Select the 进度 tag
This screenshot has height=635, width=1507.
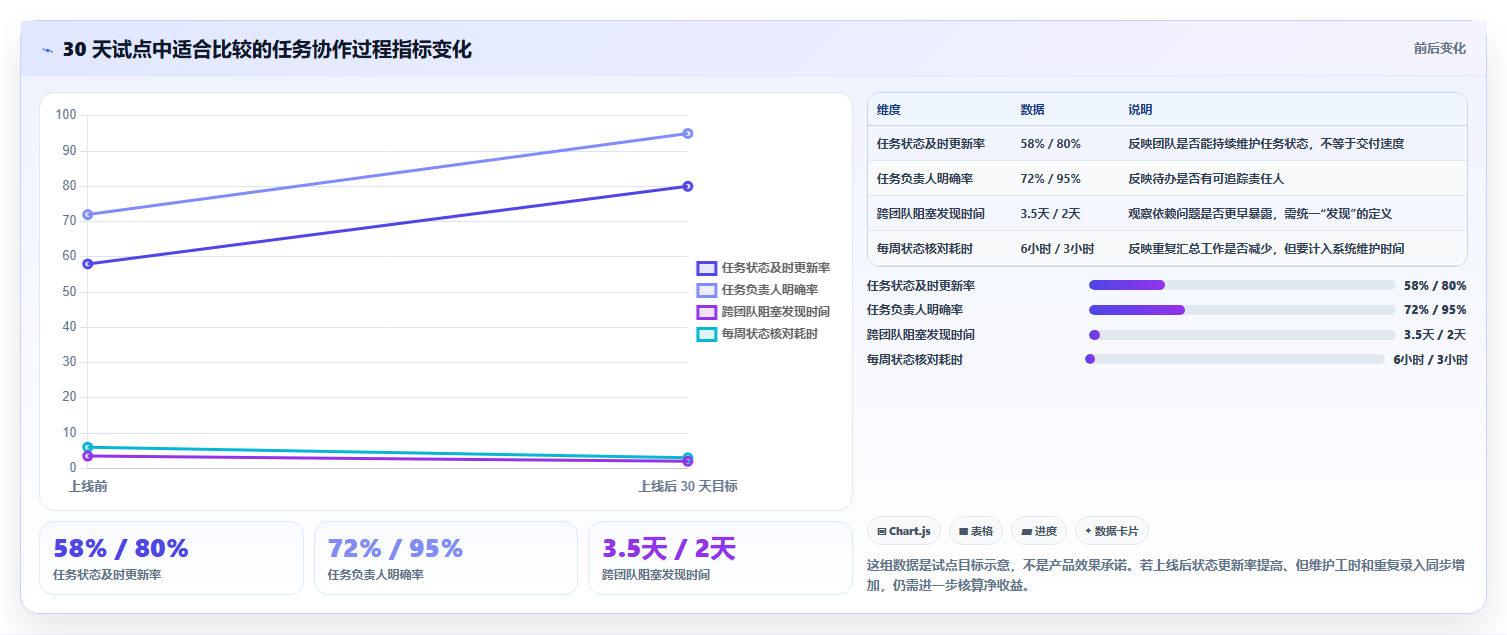1039,531
